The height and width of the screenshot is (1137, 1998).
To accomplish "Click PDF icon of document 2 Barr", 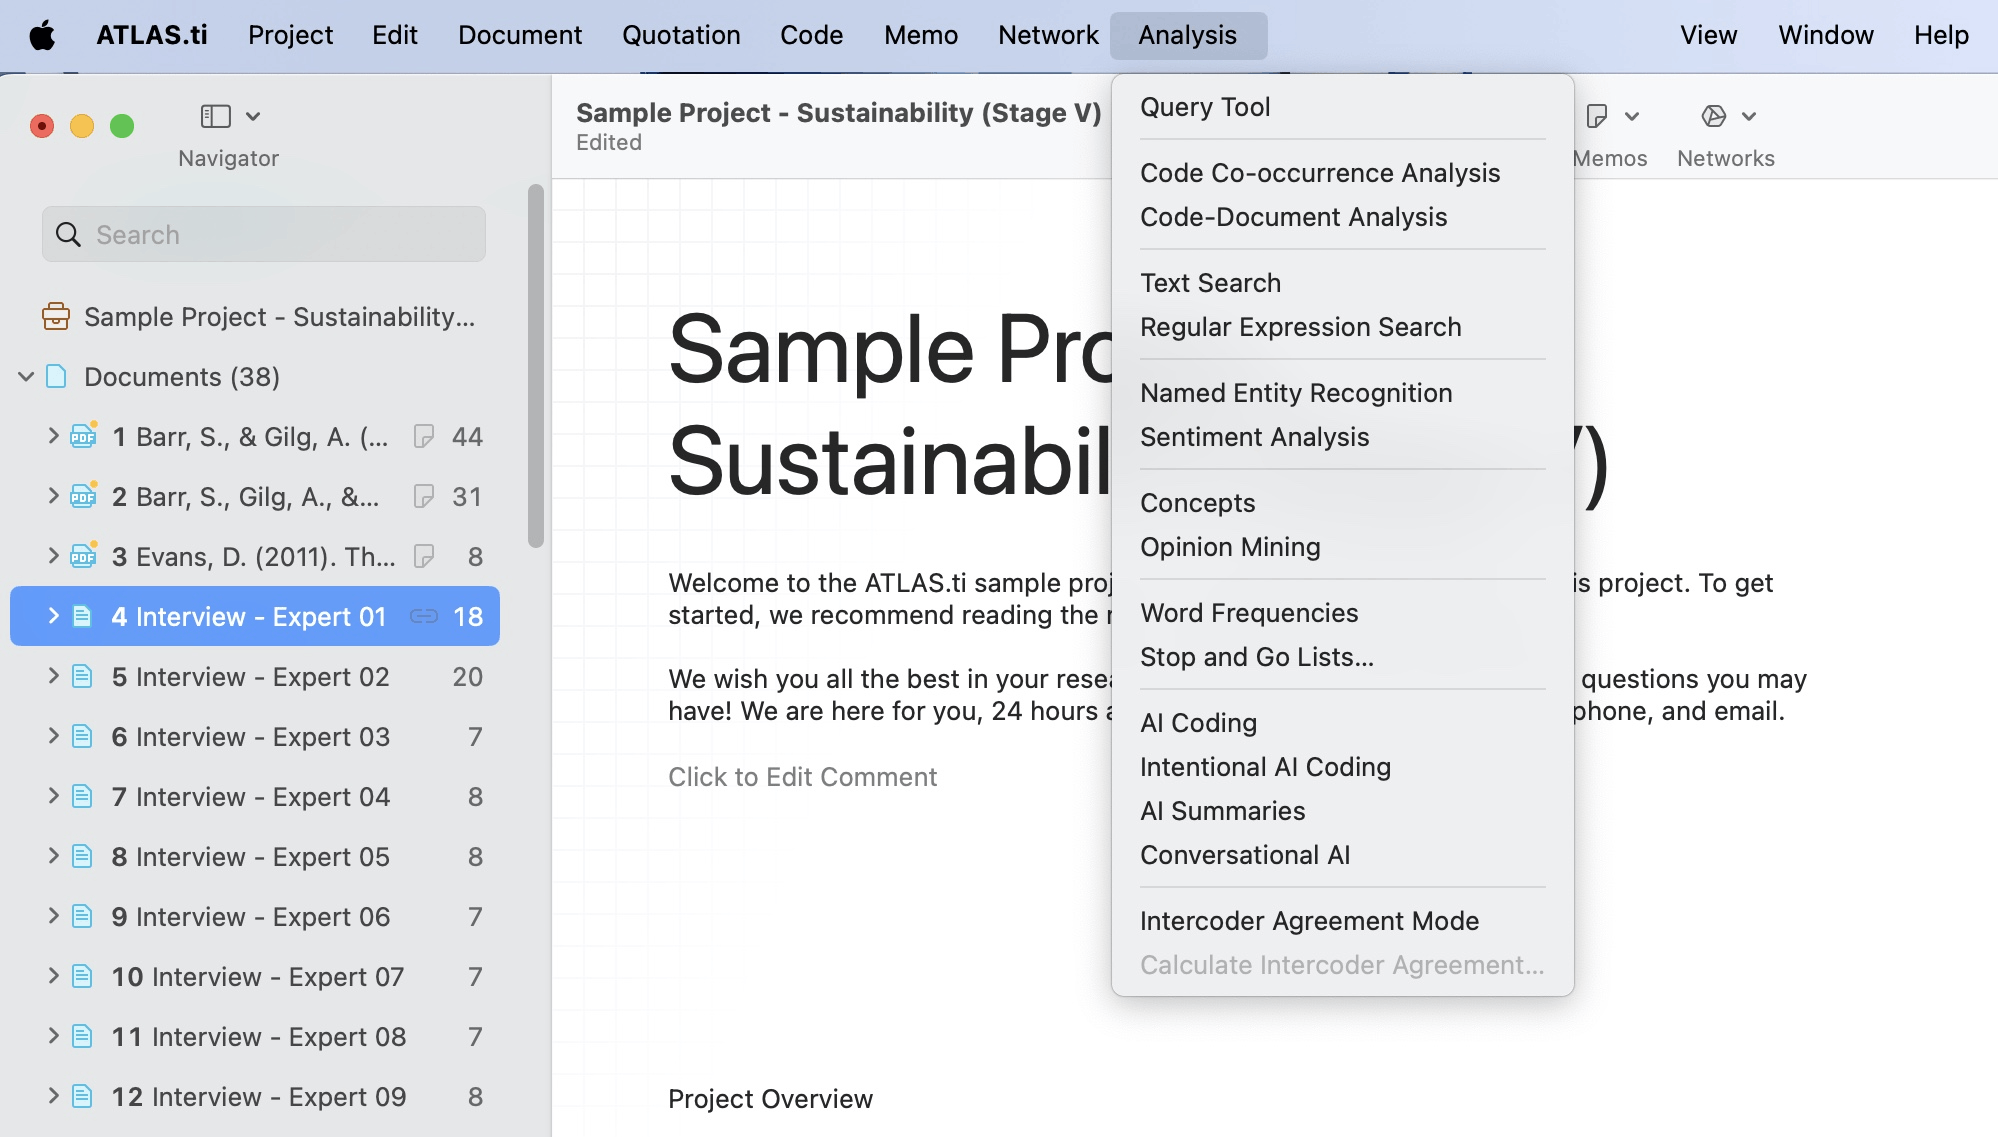I will click(84, 495).
